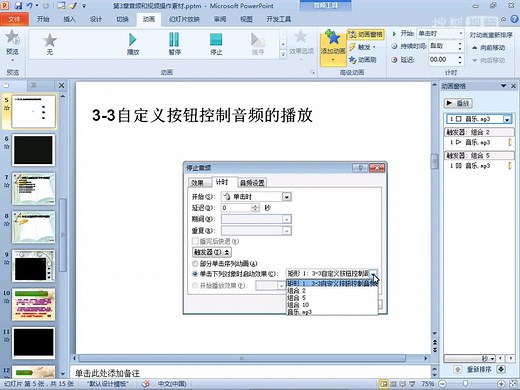Expand the animation gallery More arrow
The height and width of the screenshot is (390, 520).
(x=283, y=54)
